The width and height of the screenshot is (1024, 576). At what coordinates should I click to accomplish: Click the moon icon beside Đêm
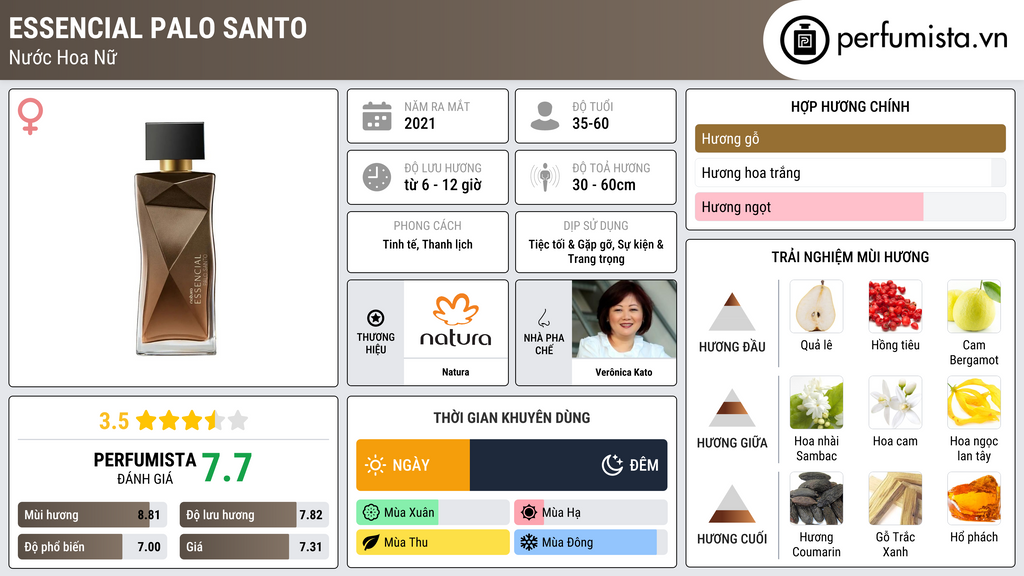tap(612, 465)
